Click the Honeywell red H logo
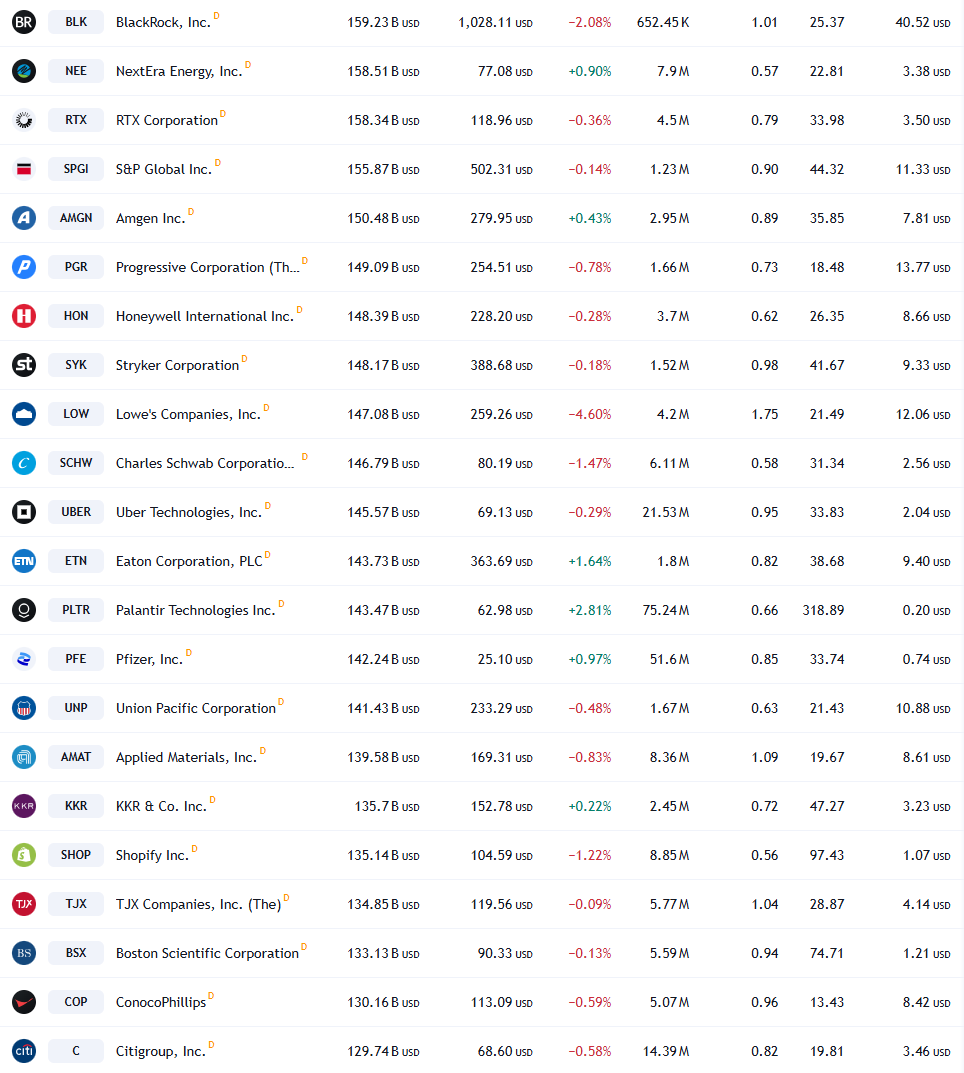This screenshot has height=1073, width=964. pos(24,316)
